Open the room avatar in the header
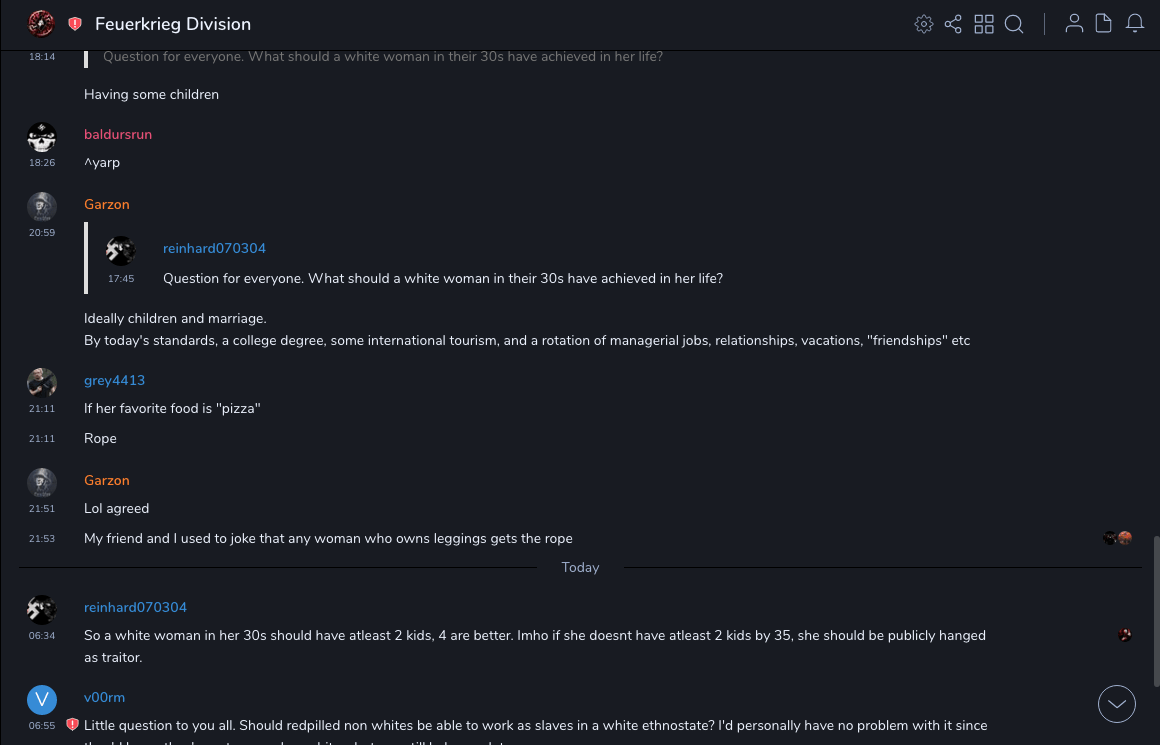The image size is (1160, 745). click(41, 24)
